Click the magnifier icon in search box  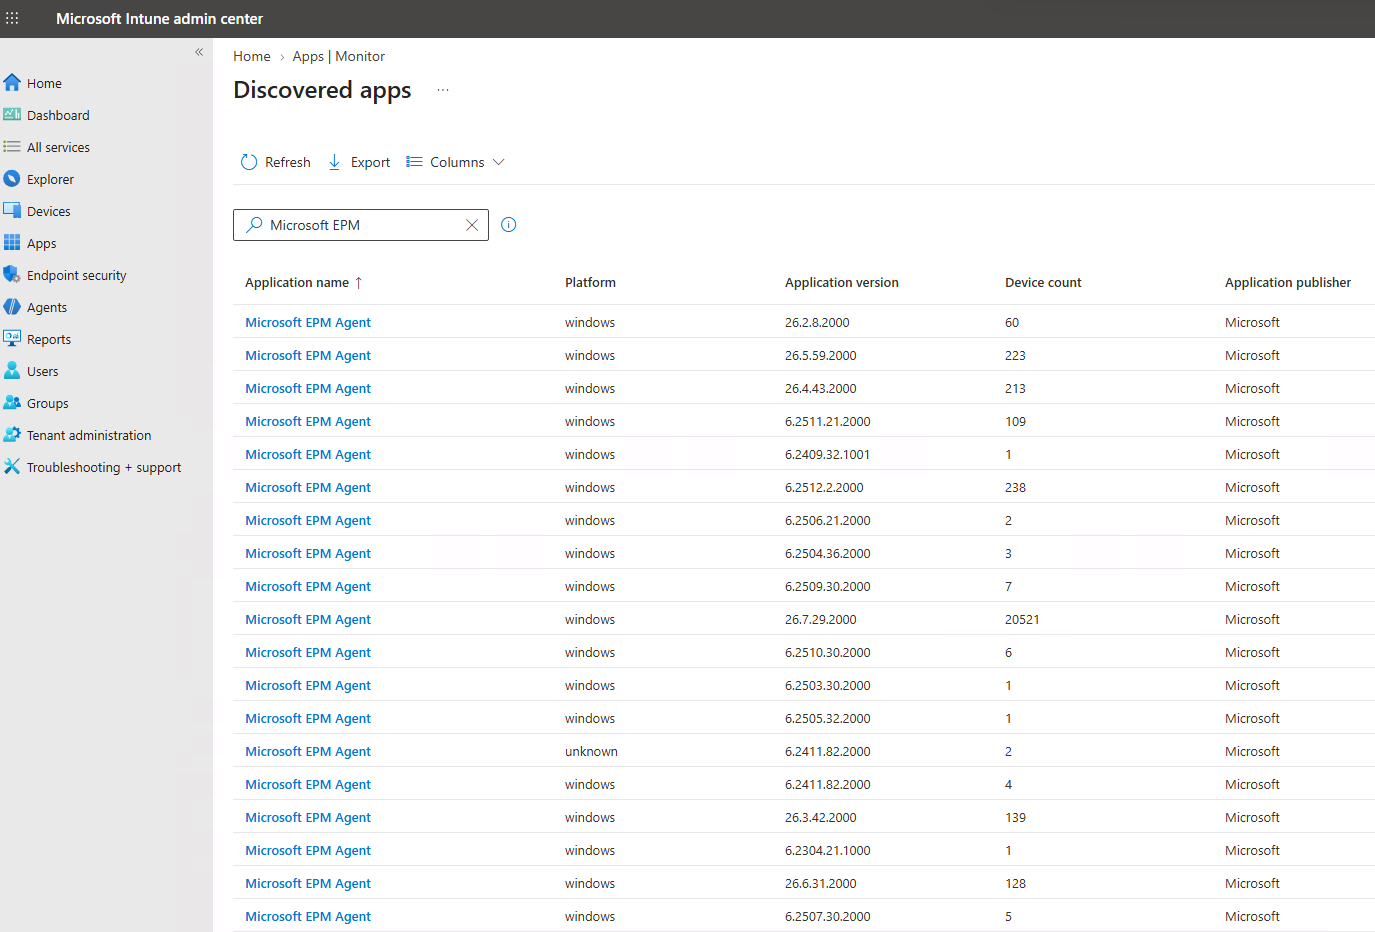[254, 225]
